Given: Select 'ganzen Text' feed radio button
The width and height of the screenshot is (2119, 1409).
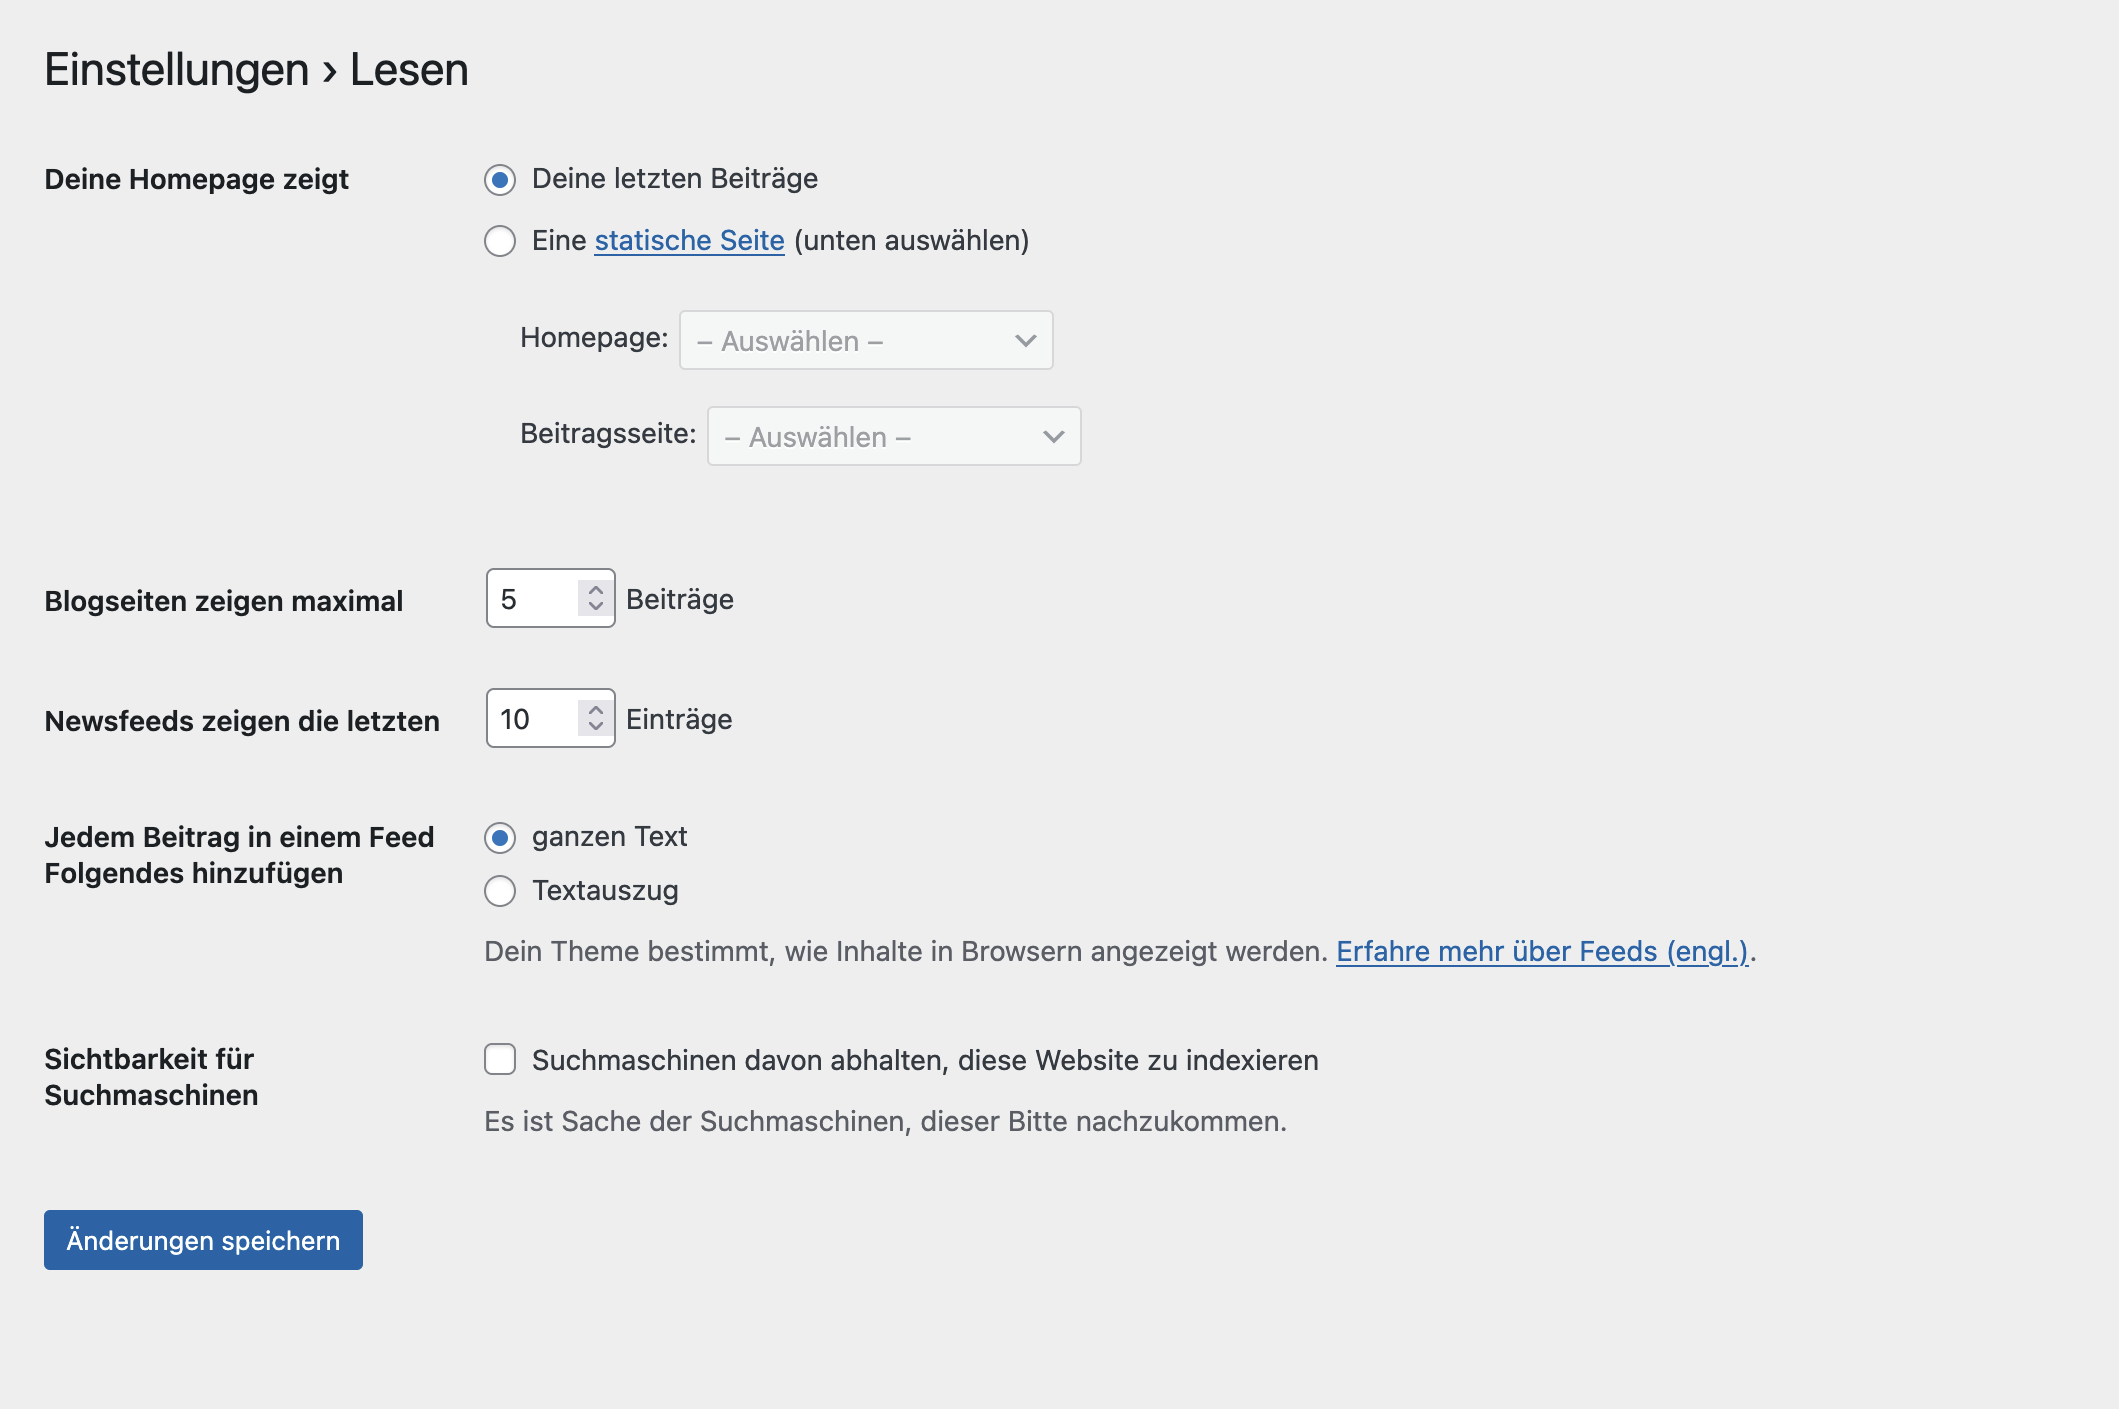Looking at the screenshot, I should click(500, 838).
